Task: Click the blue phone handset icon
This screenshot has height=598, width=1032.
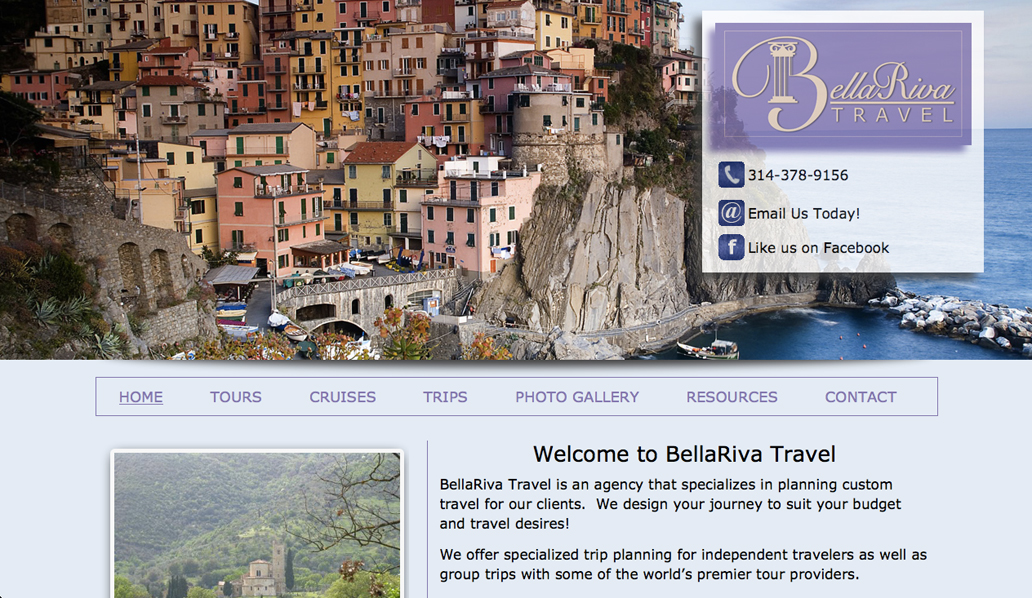Action: click(731, 175)
